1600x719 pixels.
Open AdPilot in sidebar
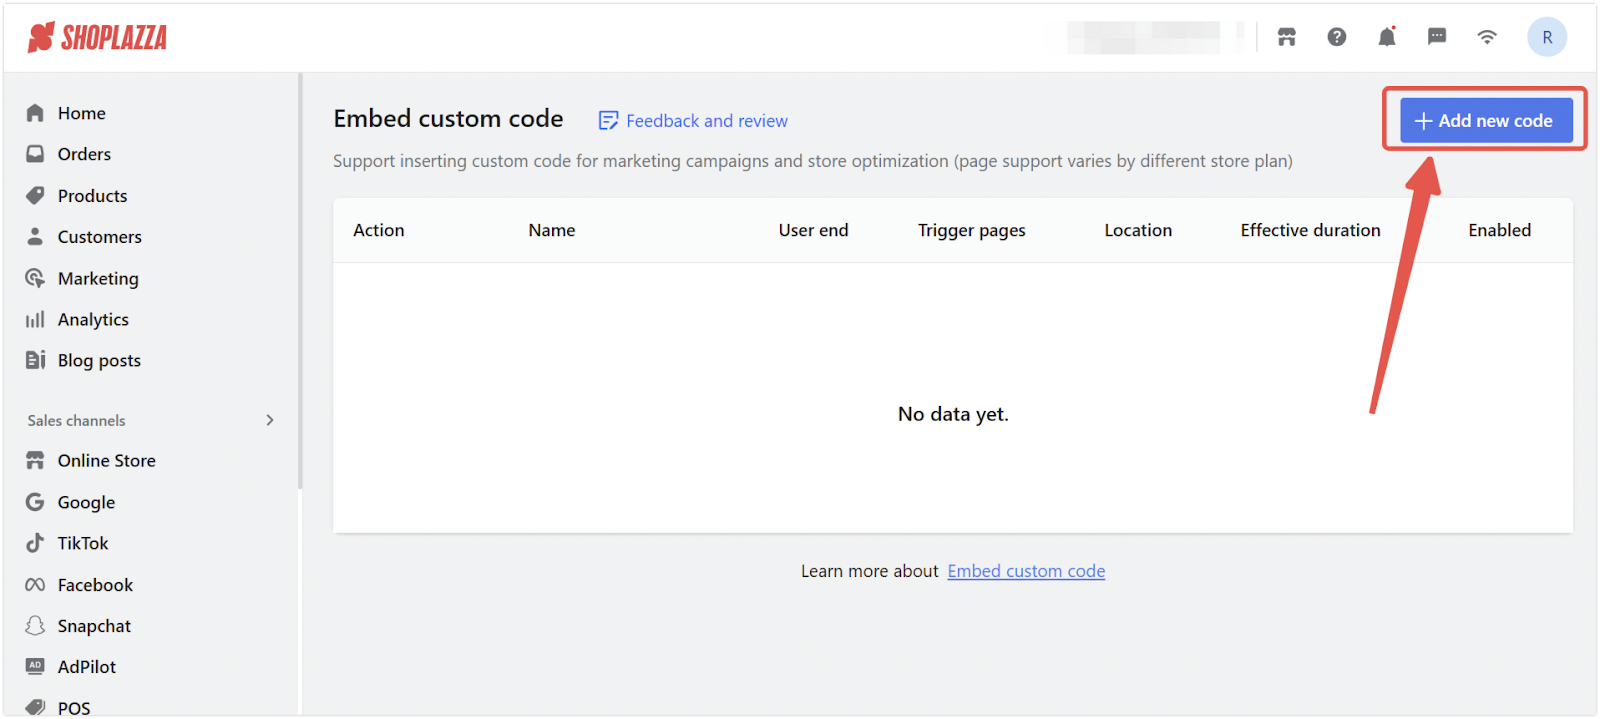(87, 667)
